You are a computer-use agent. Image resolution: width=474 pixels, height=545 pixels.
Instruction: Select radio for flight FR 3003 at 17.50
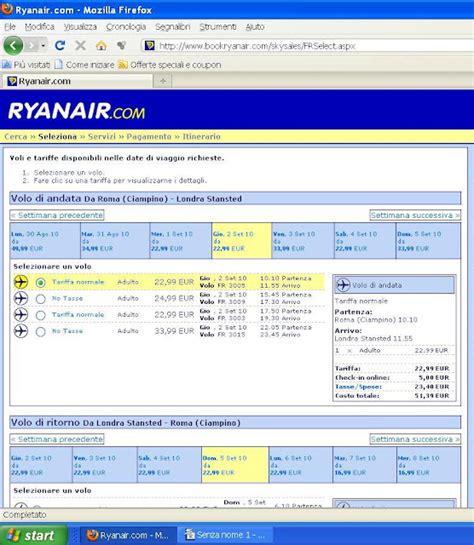coord(41,315)
